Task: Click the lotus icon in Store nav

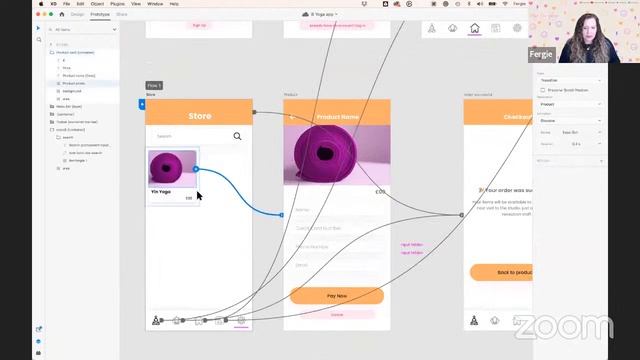Action: pos(177,321)
